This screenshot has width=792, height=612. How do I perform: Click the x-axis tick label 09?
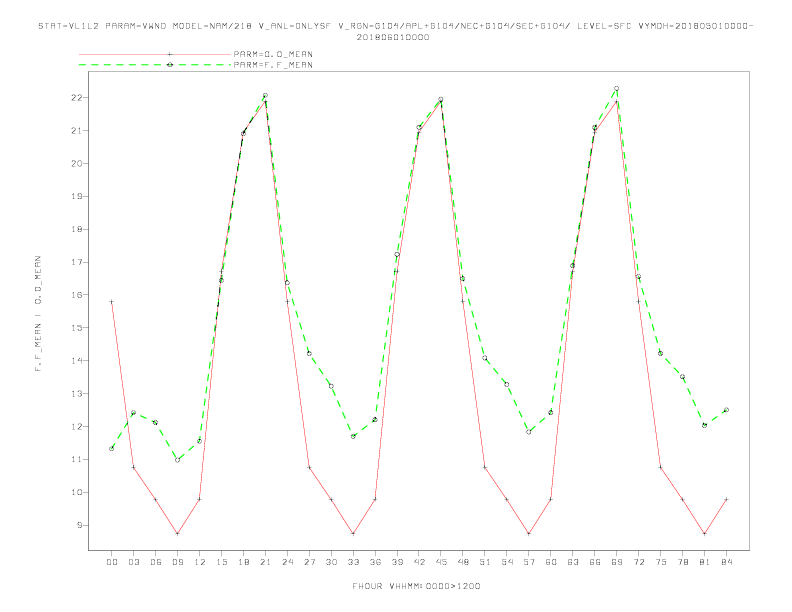[x=177, y=562]
